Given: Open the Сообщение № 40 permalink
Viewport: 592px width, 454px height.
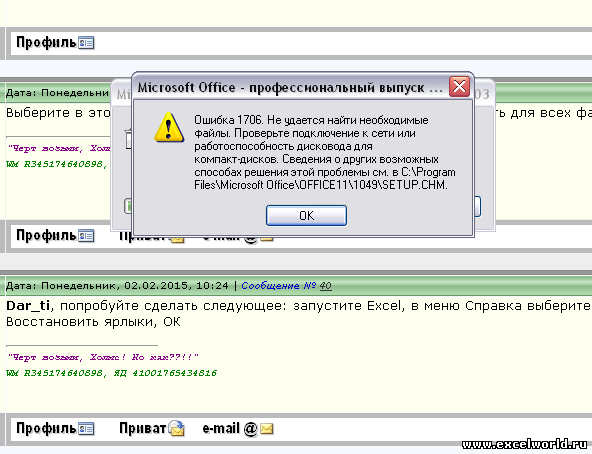Looking at the screenshot, I should click(287, 286).
